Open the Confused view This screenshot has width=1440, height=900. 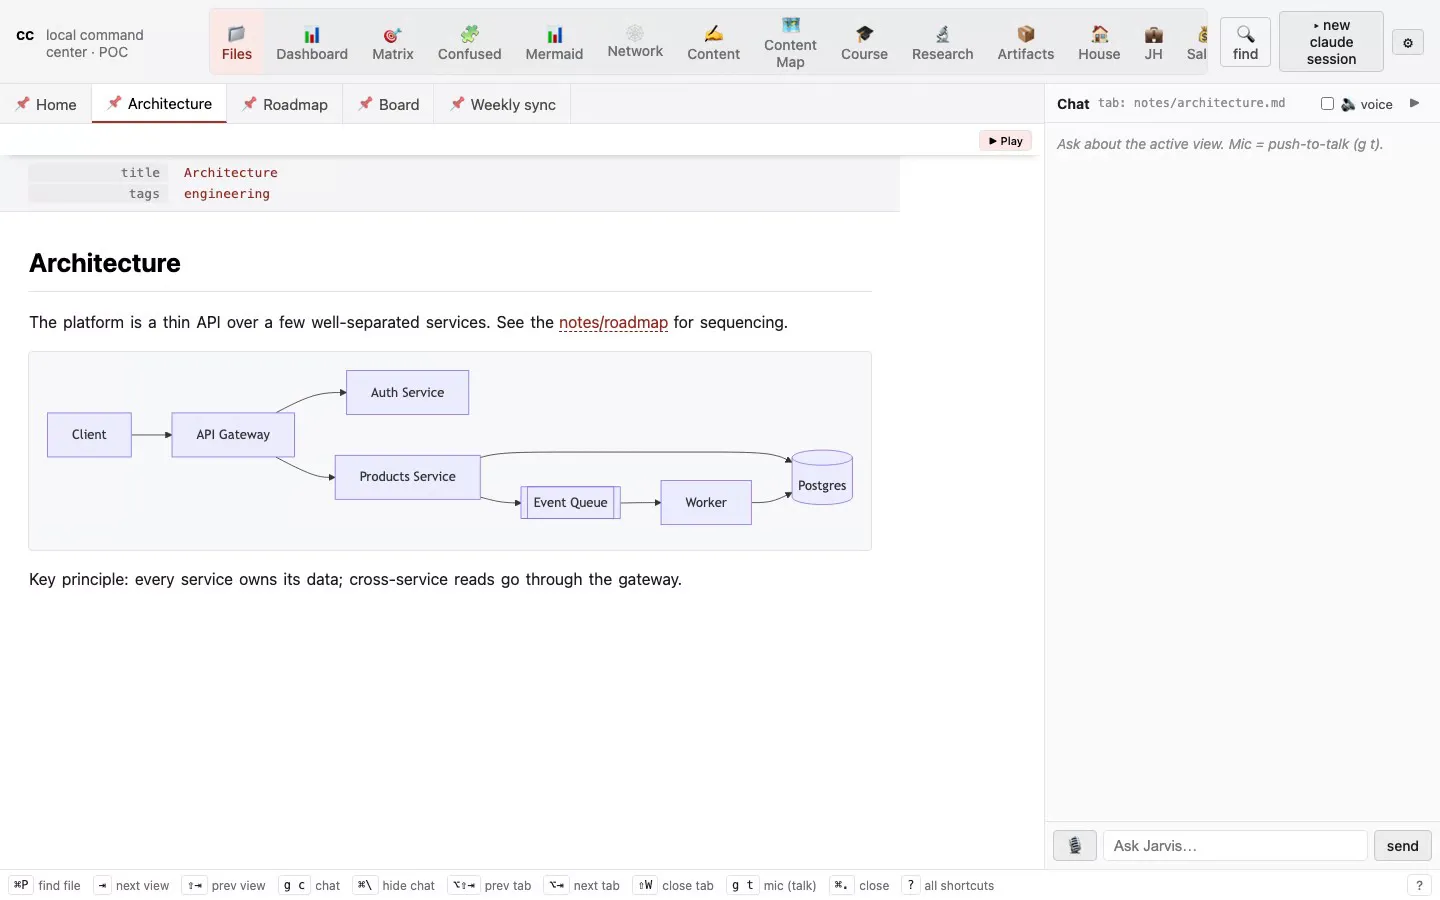click(x=470, y=42)
